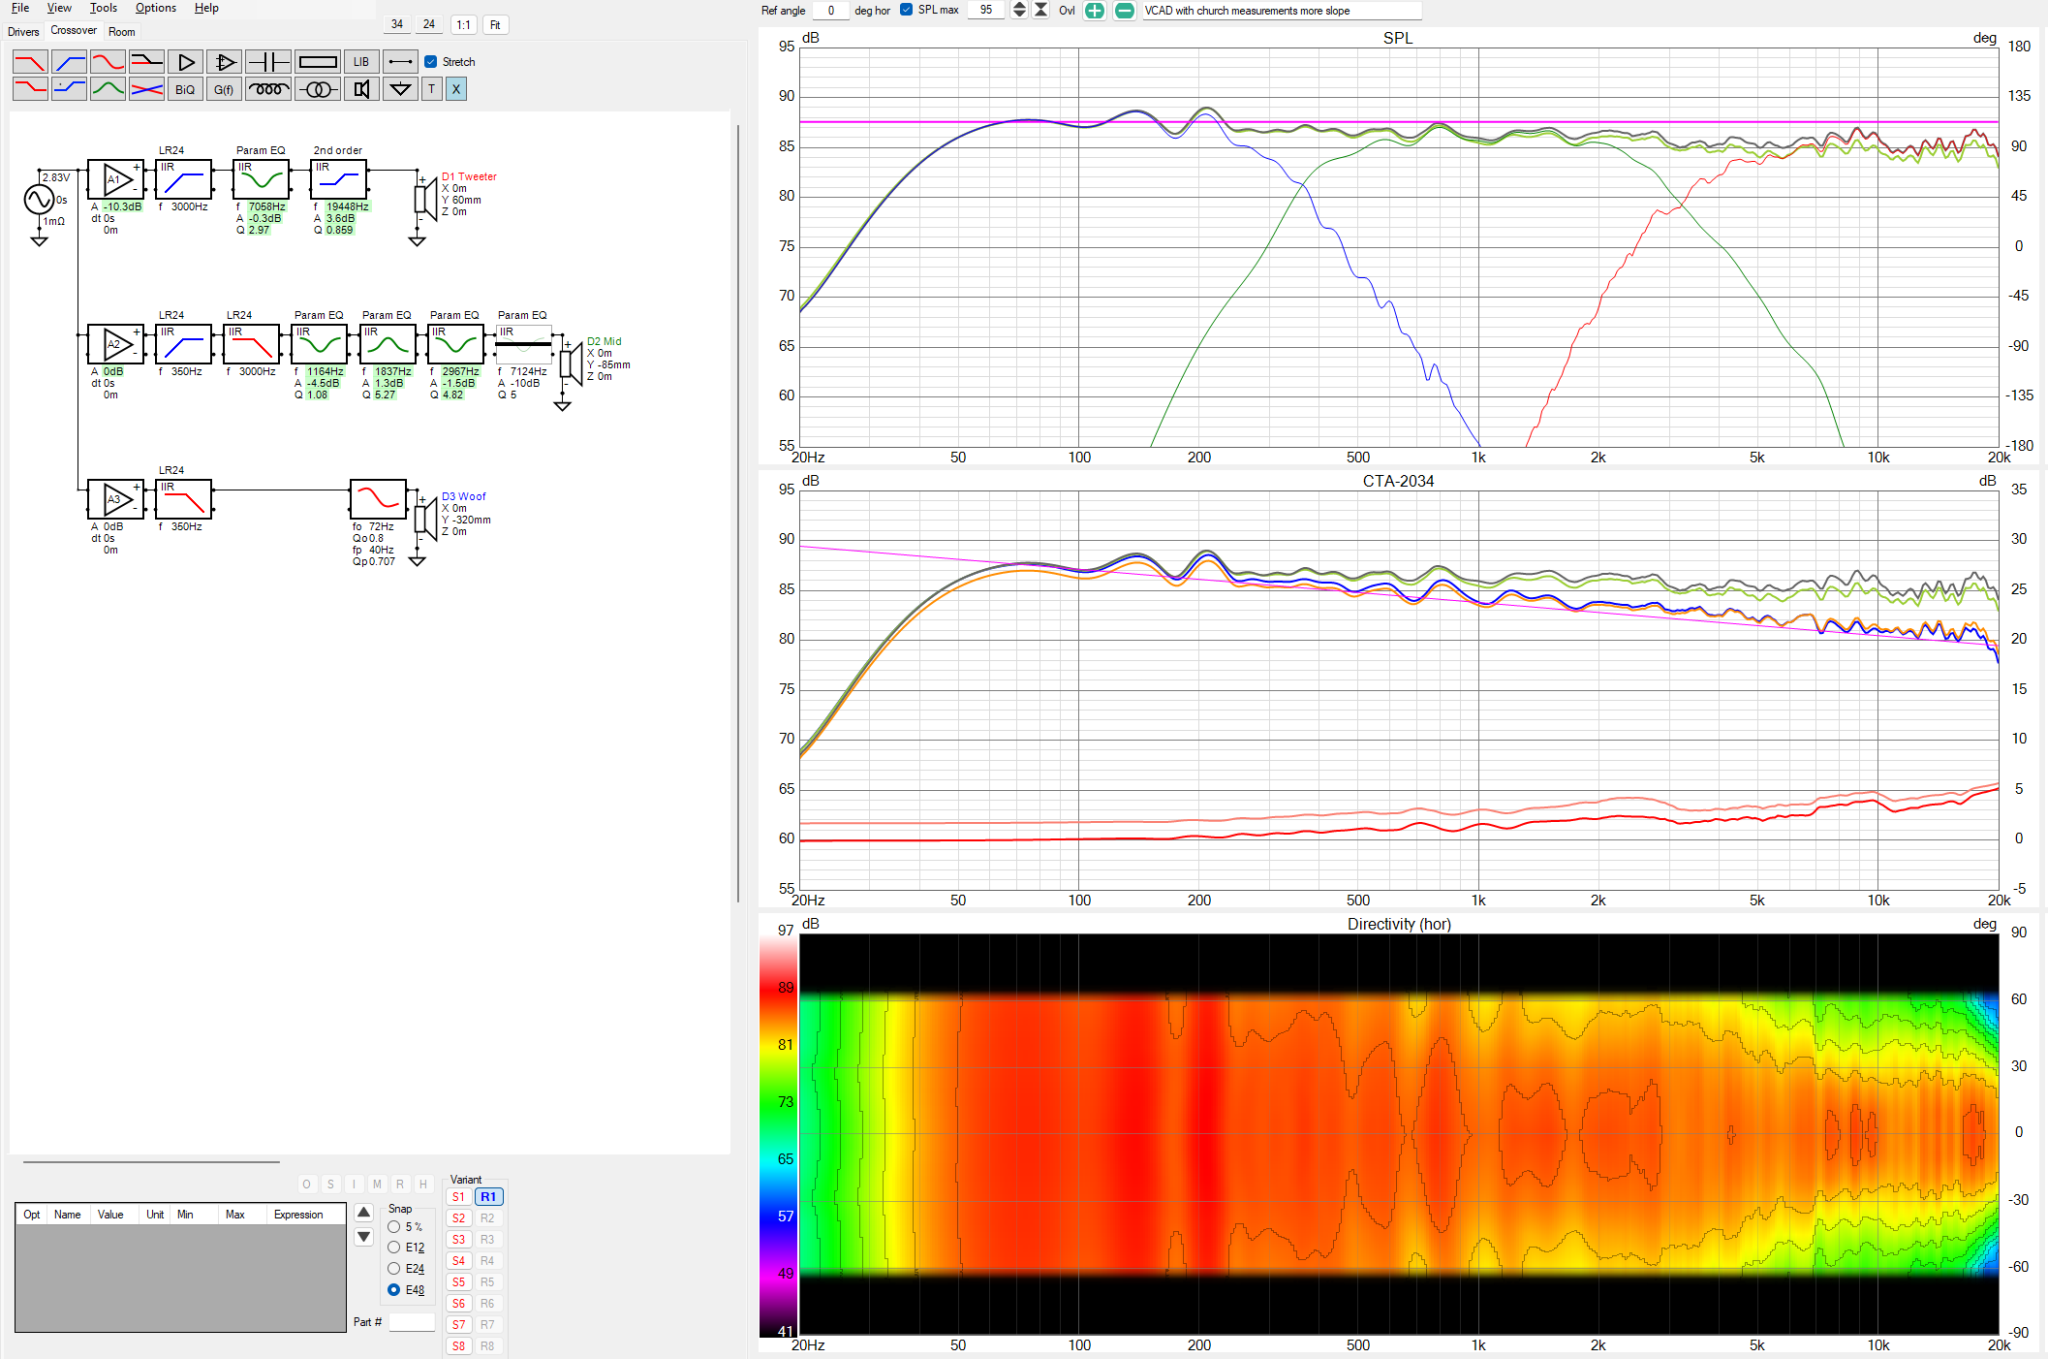Click the overlay name text field
2048x1359 pixels.
(x=1281, y=10)
